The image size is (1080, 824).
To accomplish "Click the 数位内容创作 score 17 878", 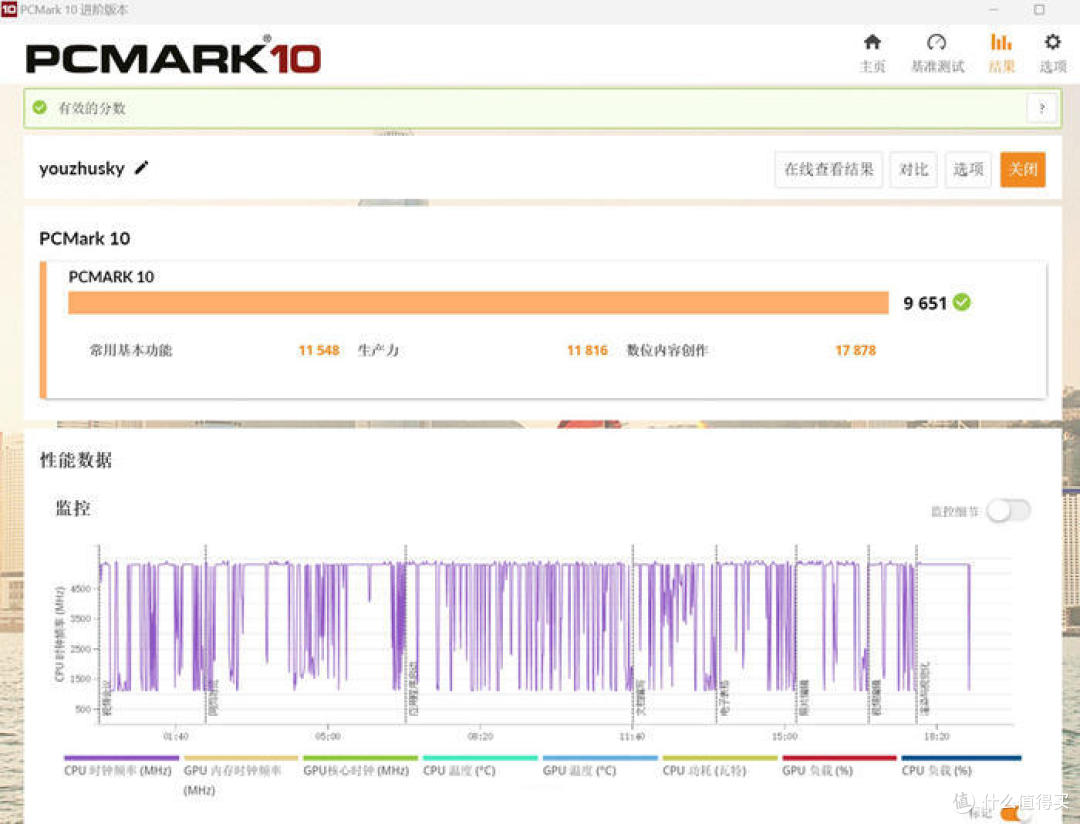I will click(855, 350).
